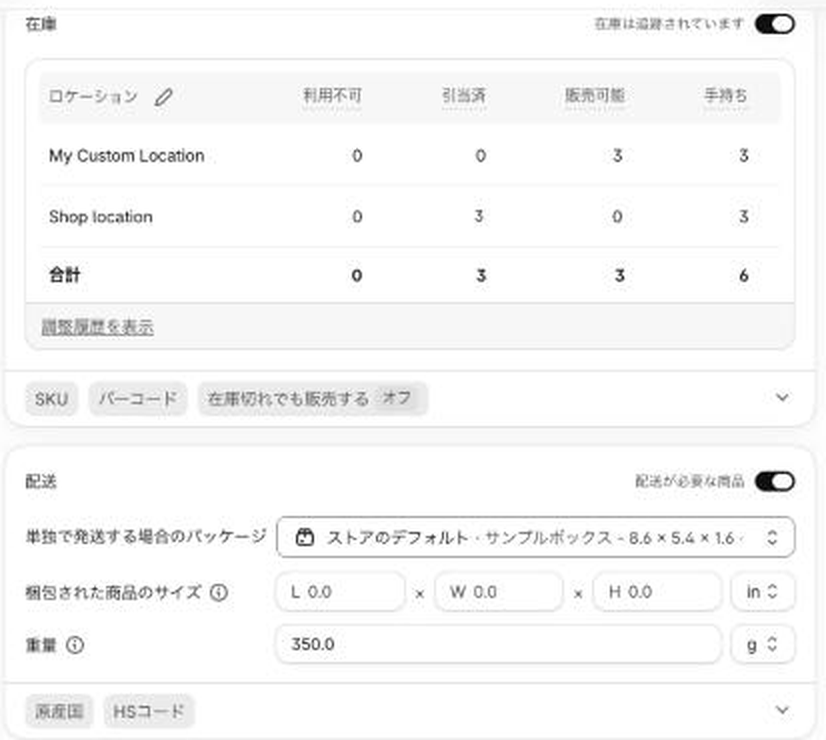The height and width of the screenshot is (740, 826).
Task: Open the 調整履歴を表示 link
Action: (x=97, y=327)
